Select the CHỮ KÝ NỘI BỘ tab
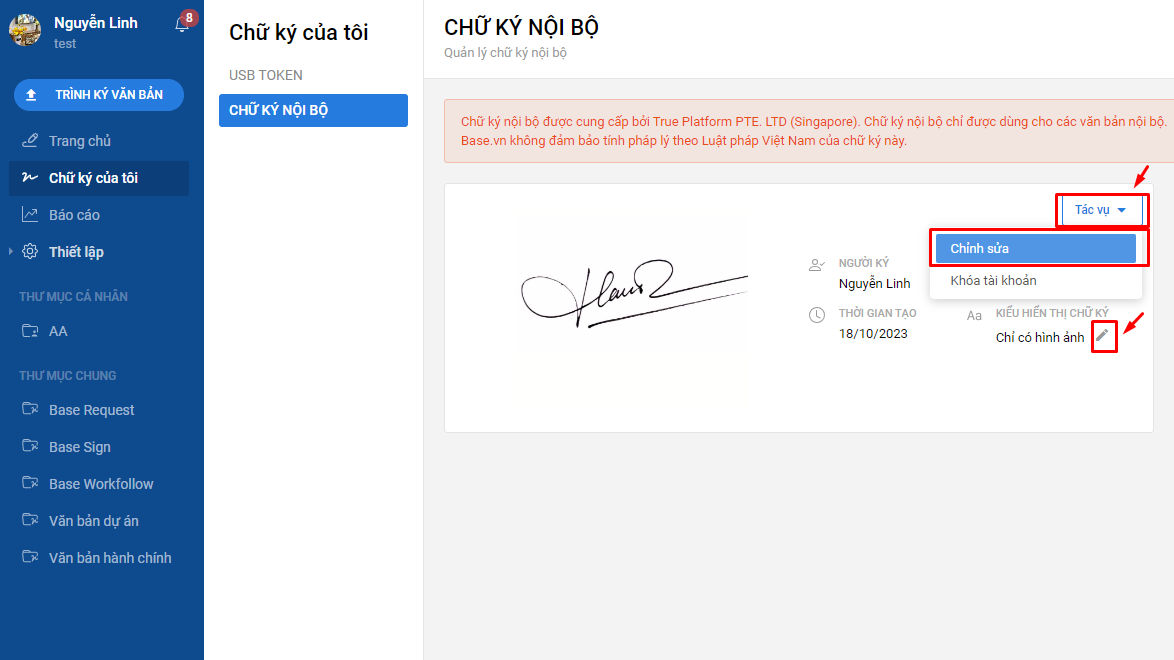 (x=313, y=110)
